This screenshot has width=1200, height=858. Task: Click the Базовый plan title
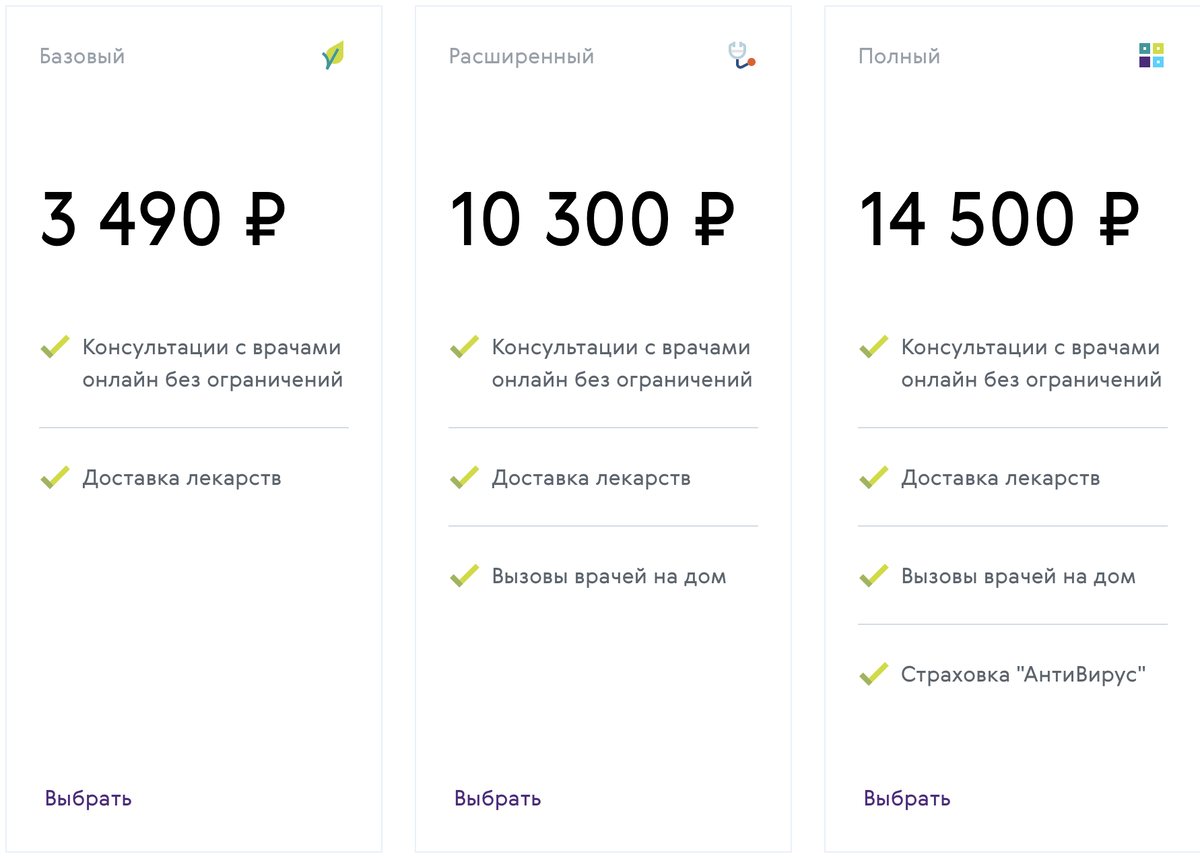82,56
